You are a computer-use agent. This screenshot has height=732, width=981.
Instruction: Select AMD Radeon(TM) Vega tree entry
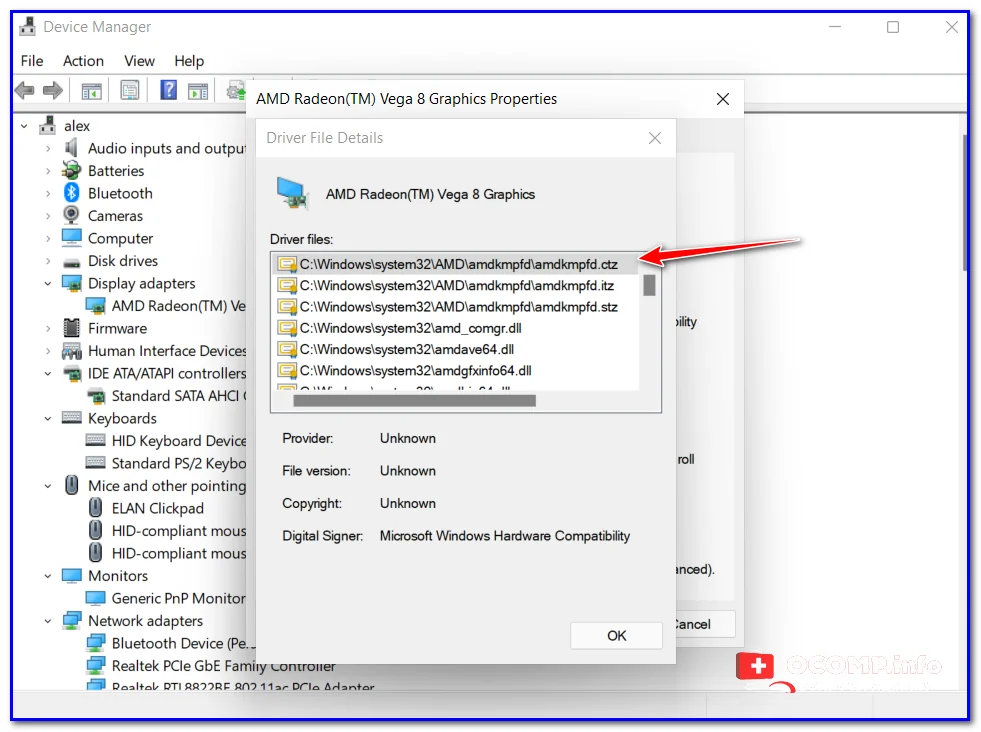pyautogui.click(x=178, y=306)
